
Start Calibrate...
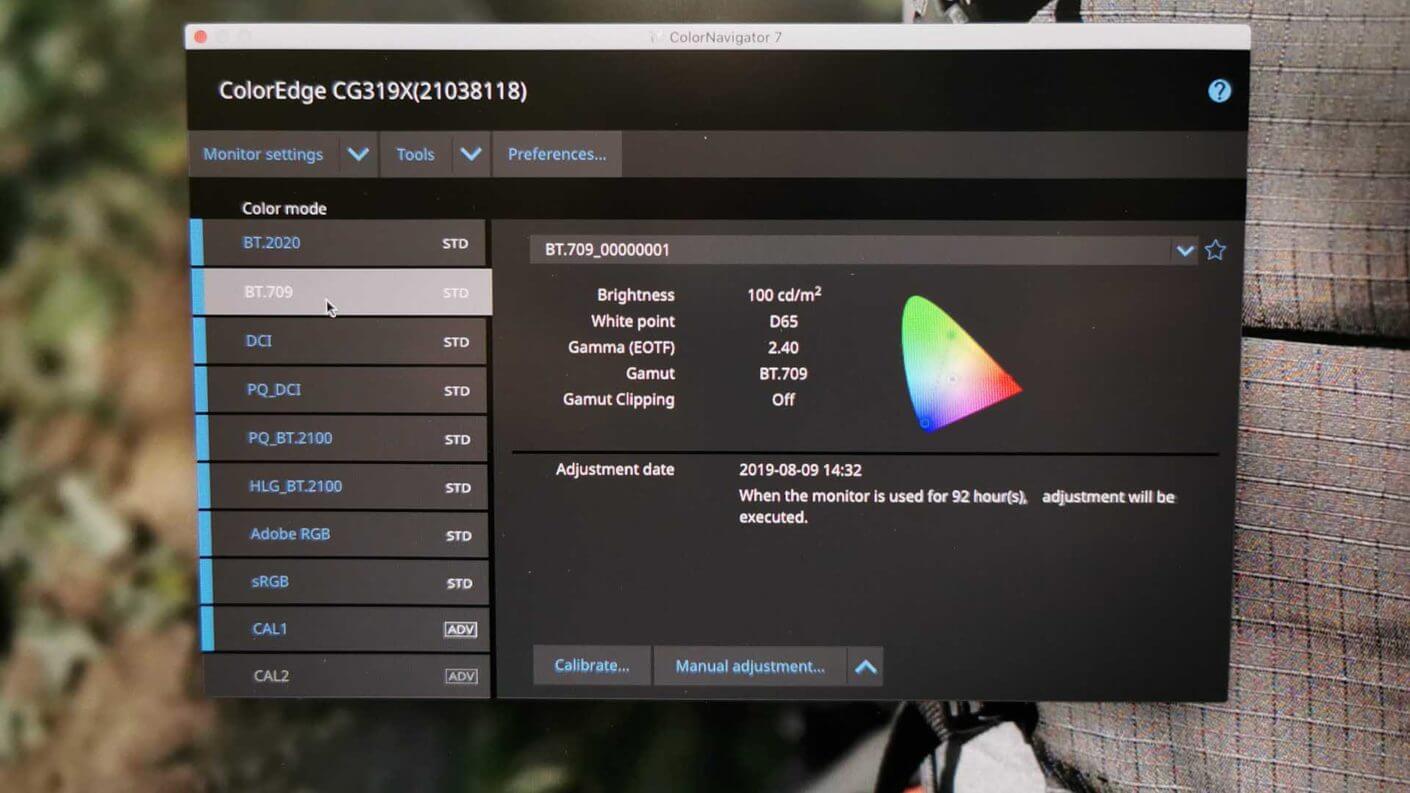point(592,666)
